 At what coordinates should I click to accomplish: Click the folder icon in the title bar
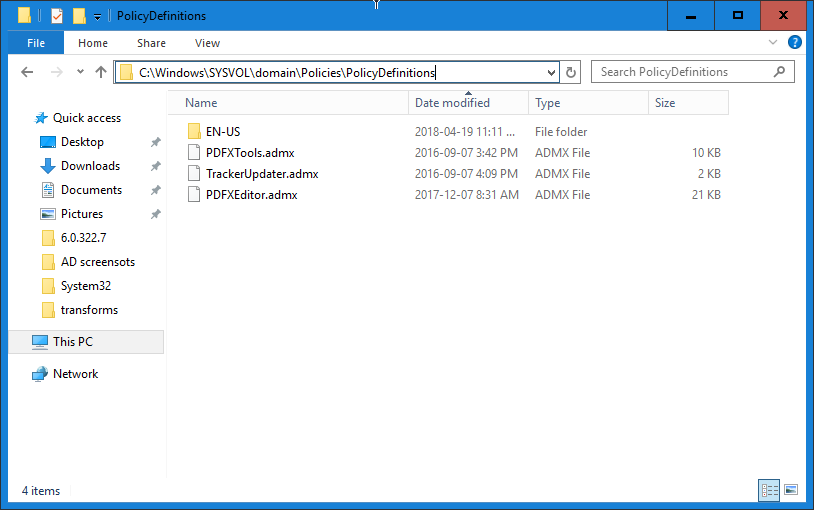tap(24, 16)
